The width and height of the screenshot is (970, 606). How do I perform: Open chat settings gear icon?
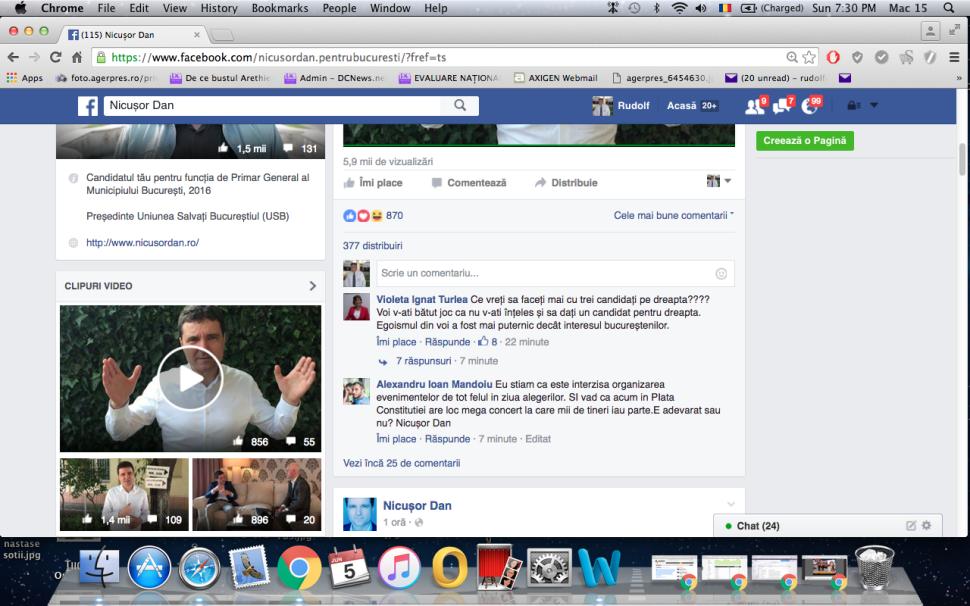point(926,525)
